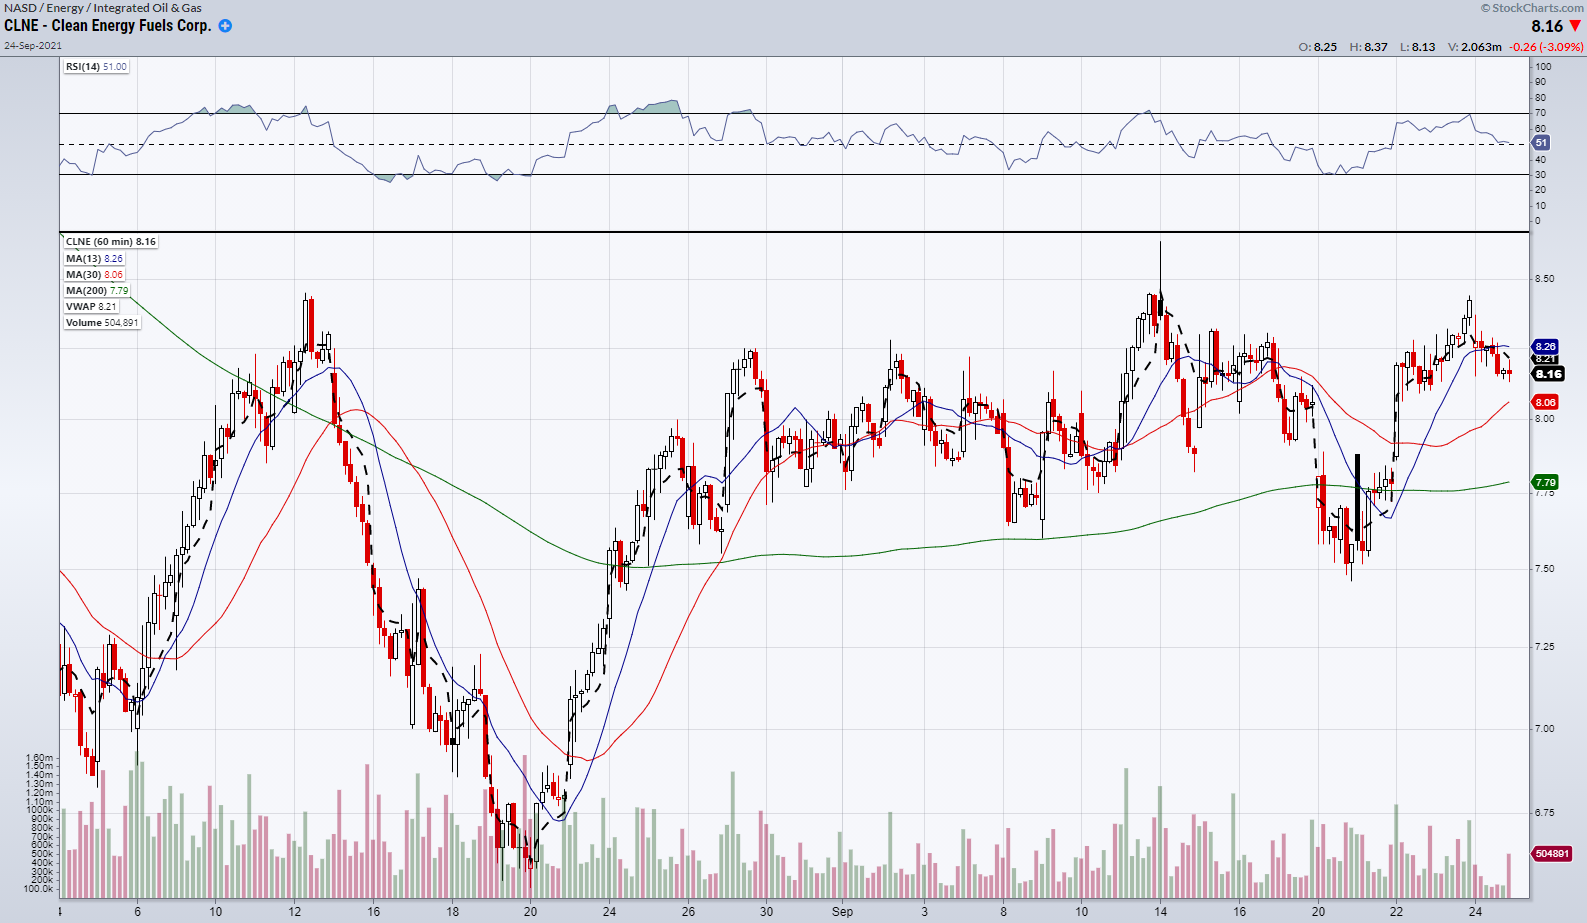Select the RSI(14) 51.00 indicator label
Image resolution: width=1587 pixels, height=923 pixels.
[96, 67]
